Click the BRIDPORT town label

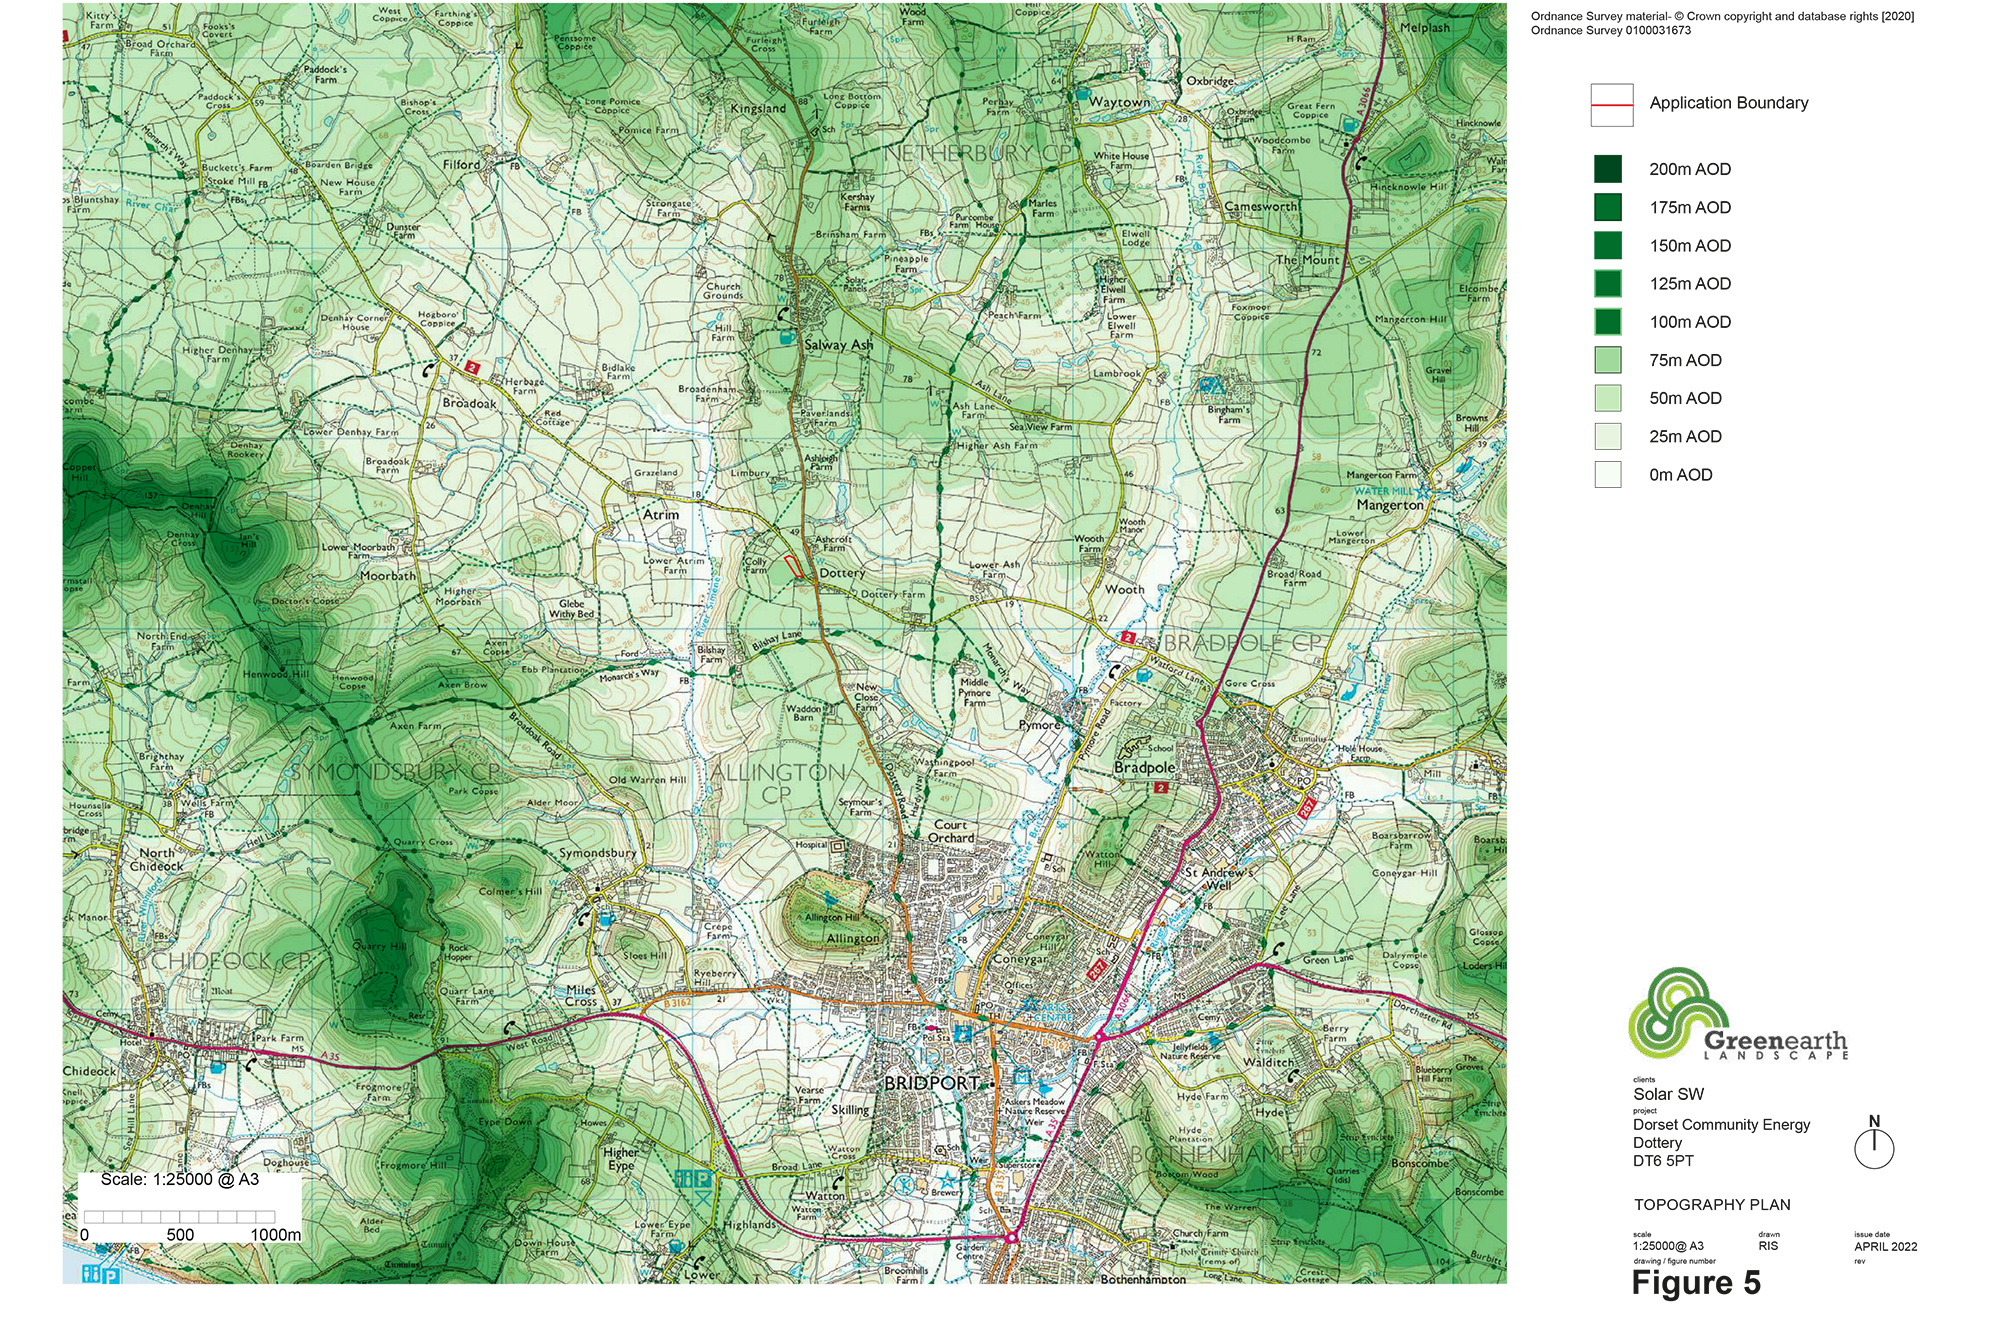[931, 1083]
